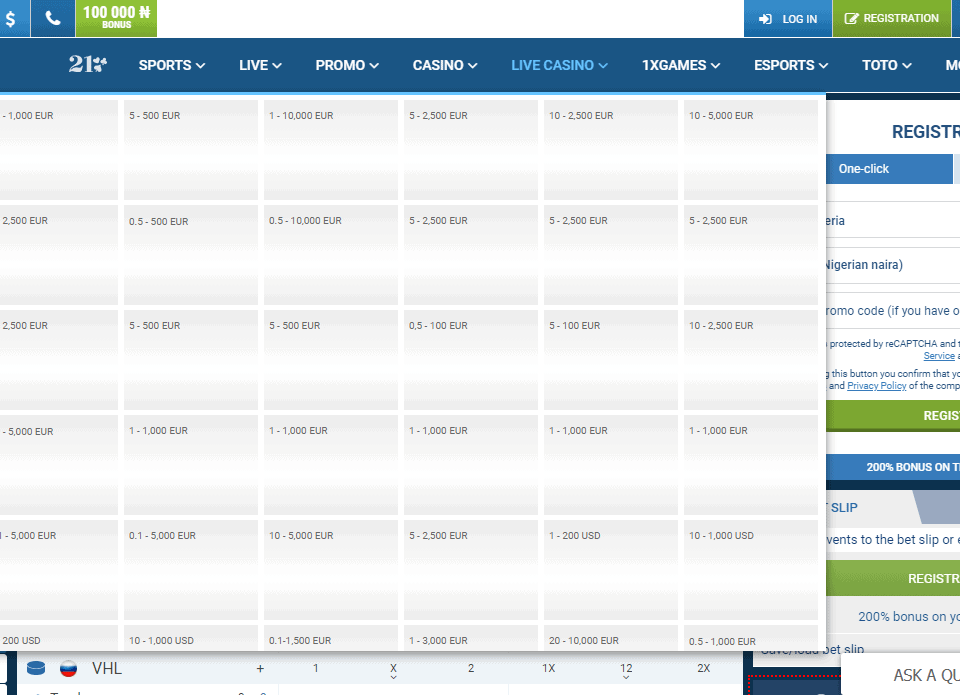This screenshot has width=960, height=695.
Task: Click the plus icon in VHL row
Action: 260,668
